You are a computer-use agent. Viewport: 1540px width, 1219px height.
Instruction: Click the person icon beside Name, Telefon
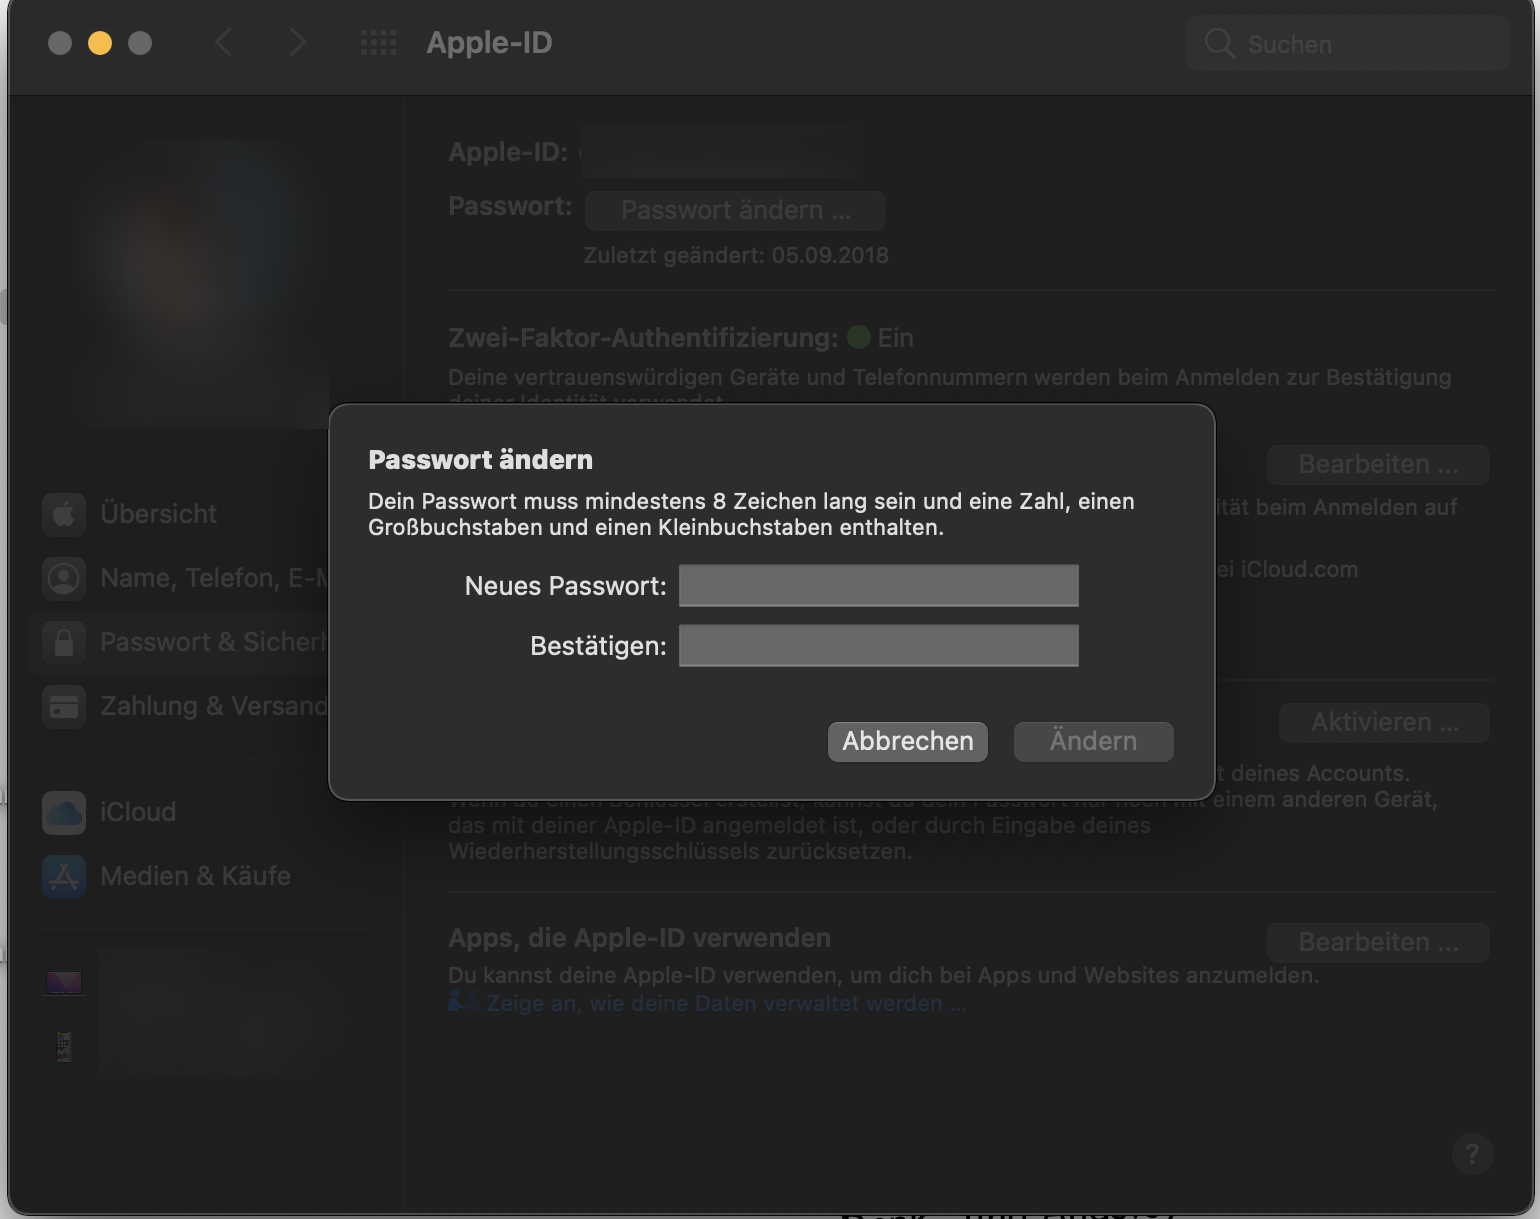[x=64, y=578]
